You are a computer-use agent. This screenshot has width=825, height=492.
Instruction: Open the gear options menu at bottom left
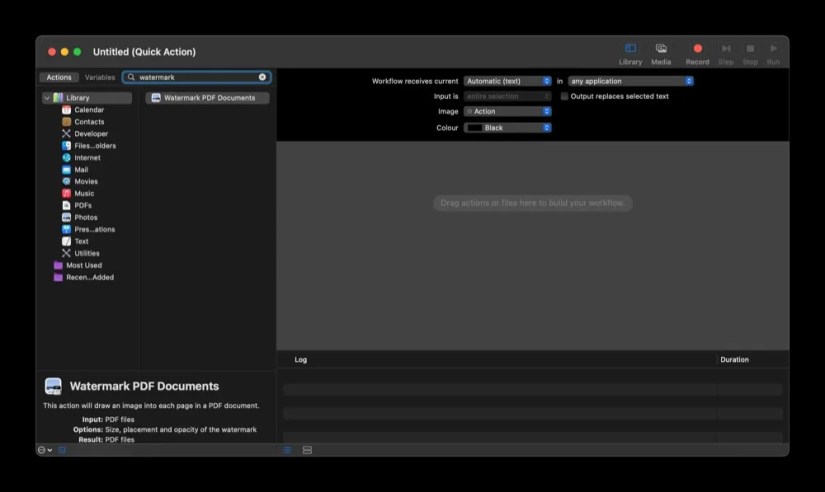(44, 450)
